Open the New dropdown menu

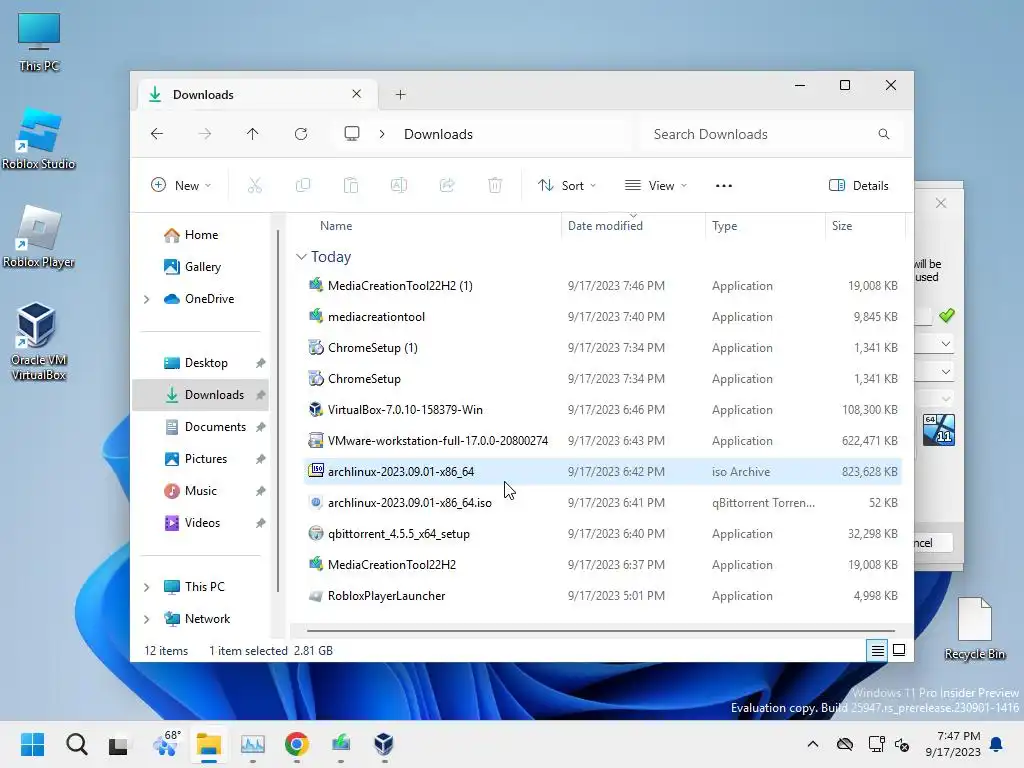(181, 185)
